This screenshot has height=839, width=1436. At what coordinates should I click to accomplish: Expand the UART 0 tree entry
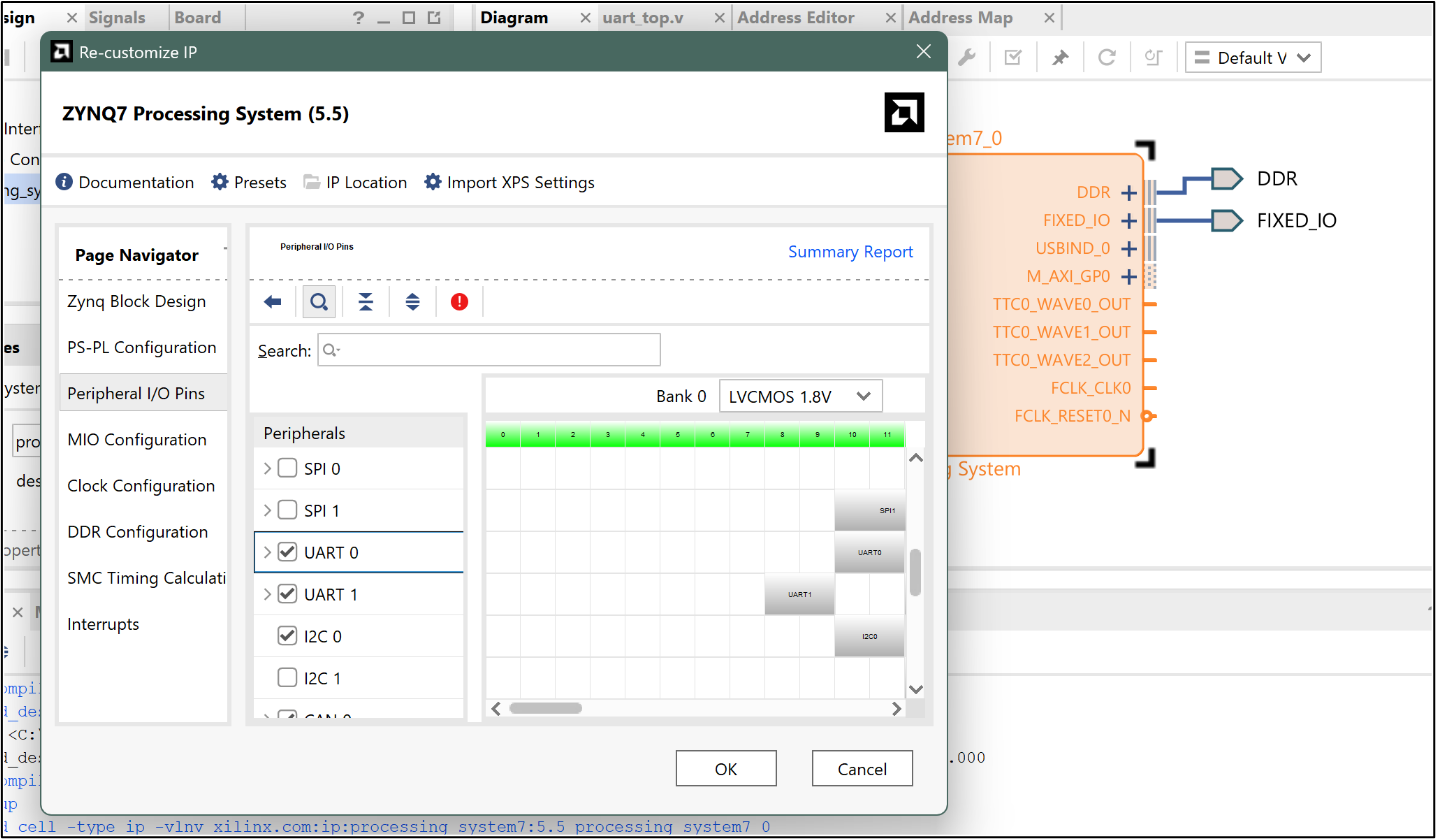(268, 552)
